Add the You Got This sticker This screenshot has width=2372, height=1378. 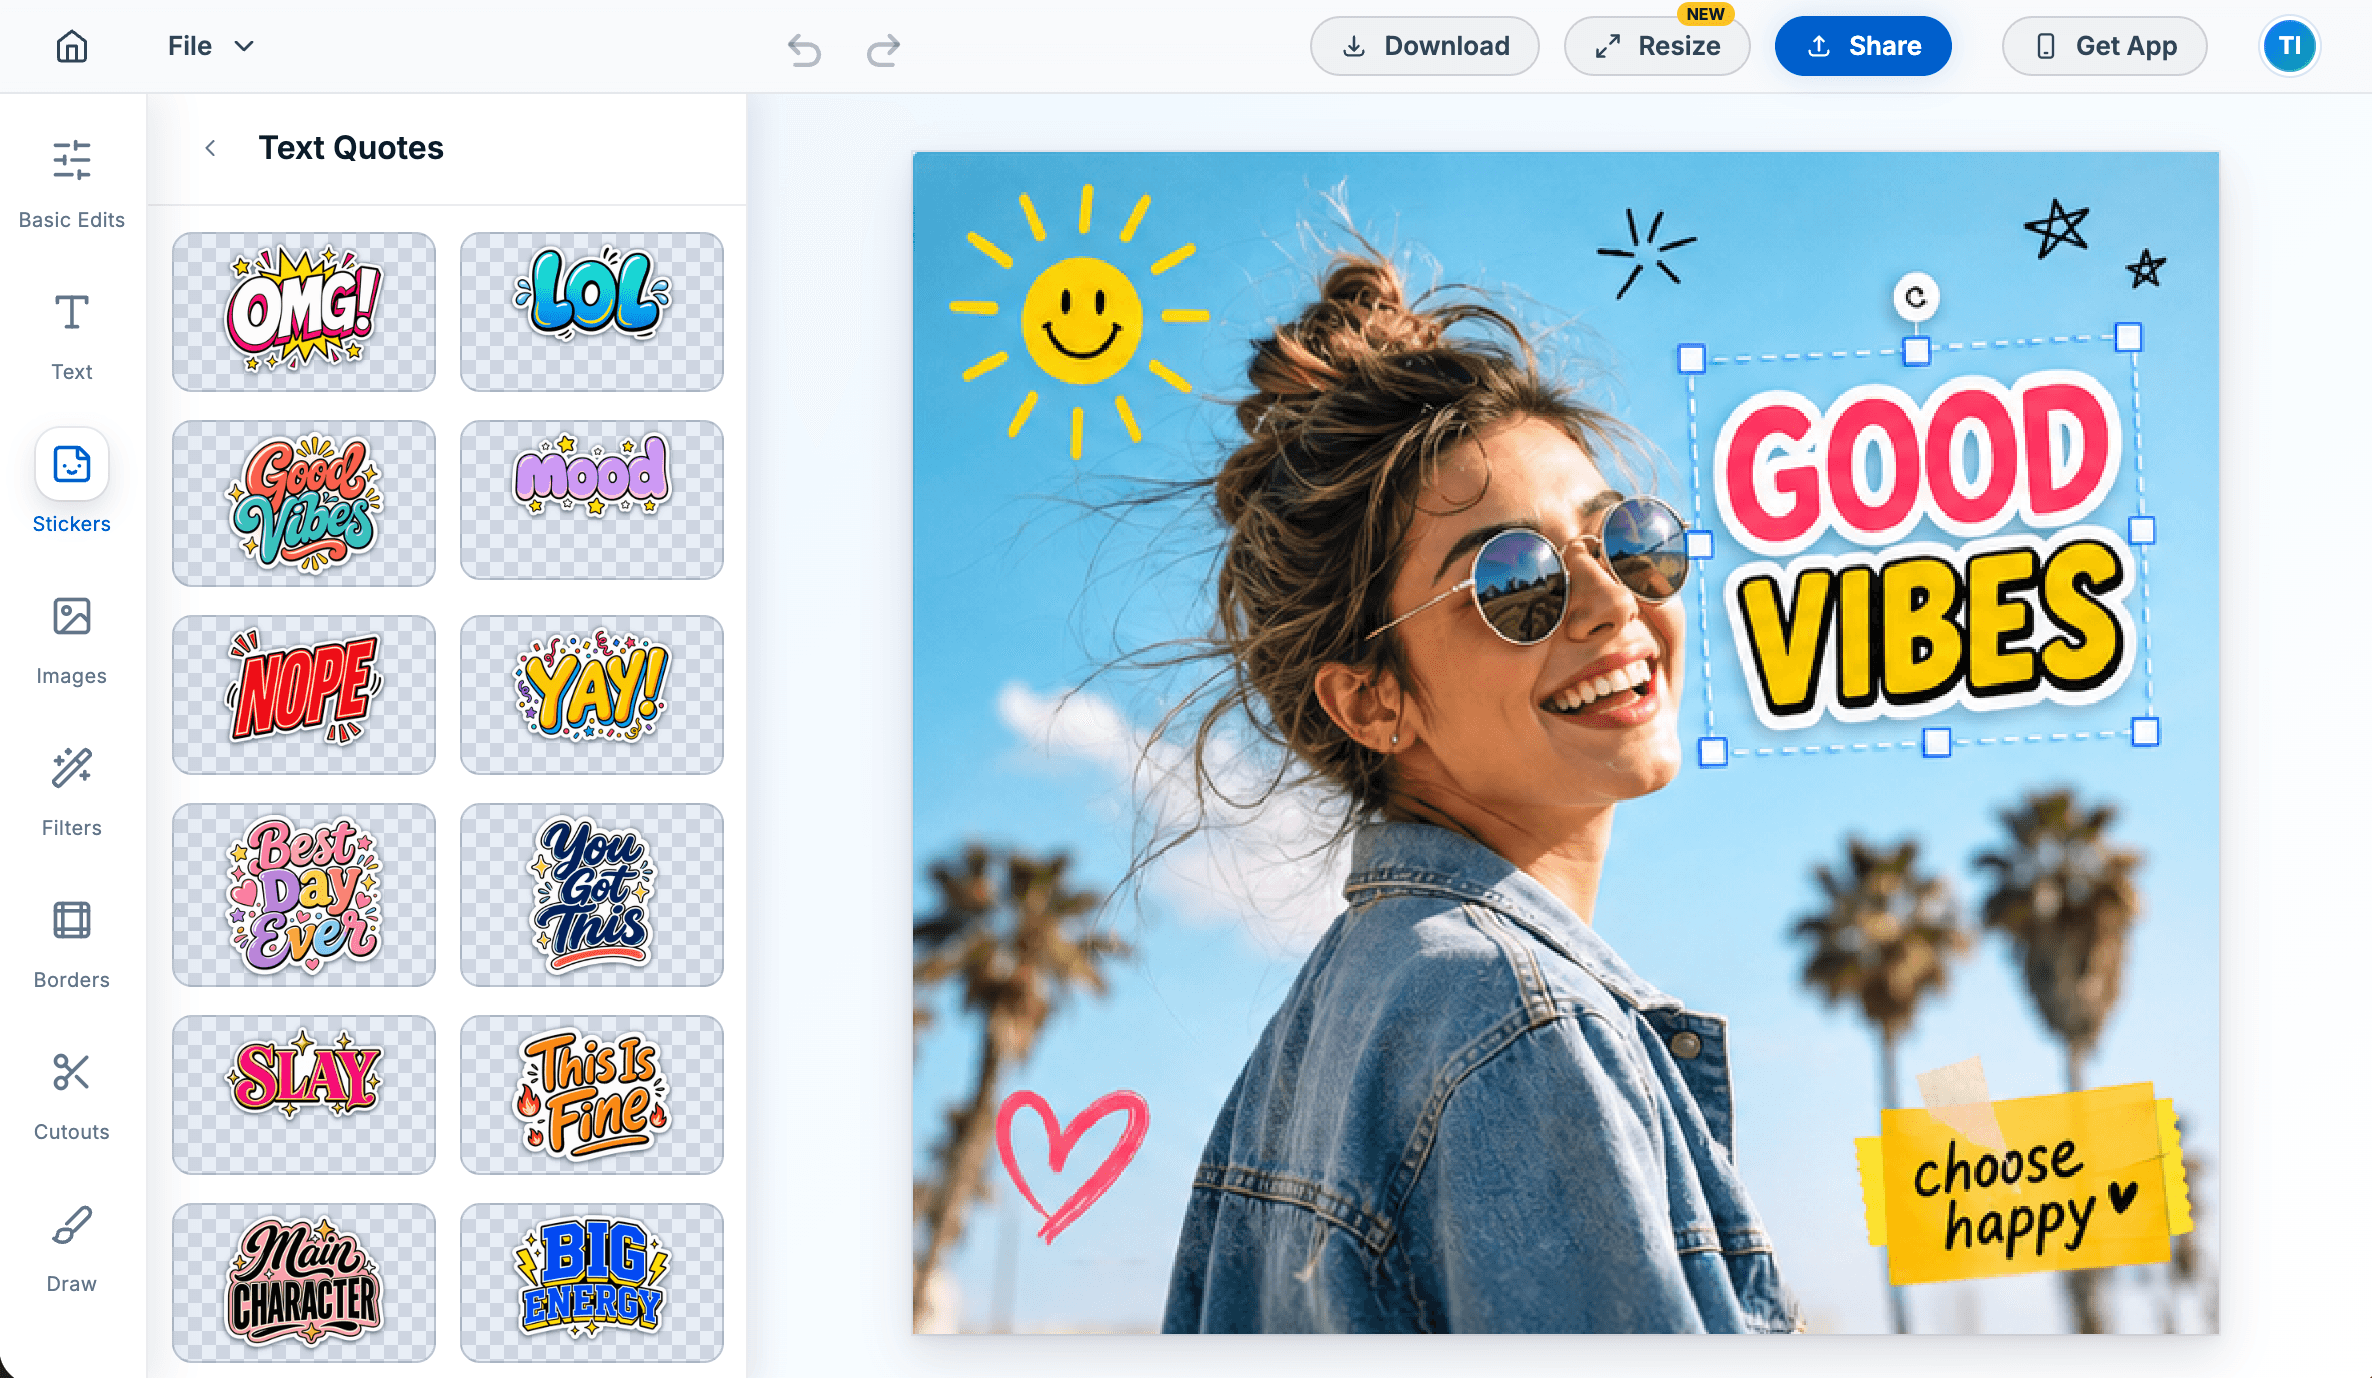[x=592, y=894]
